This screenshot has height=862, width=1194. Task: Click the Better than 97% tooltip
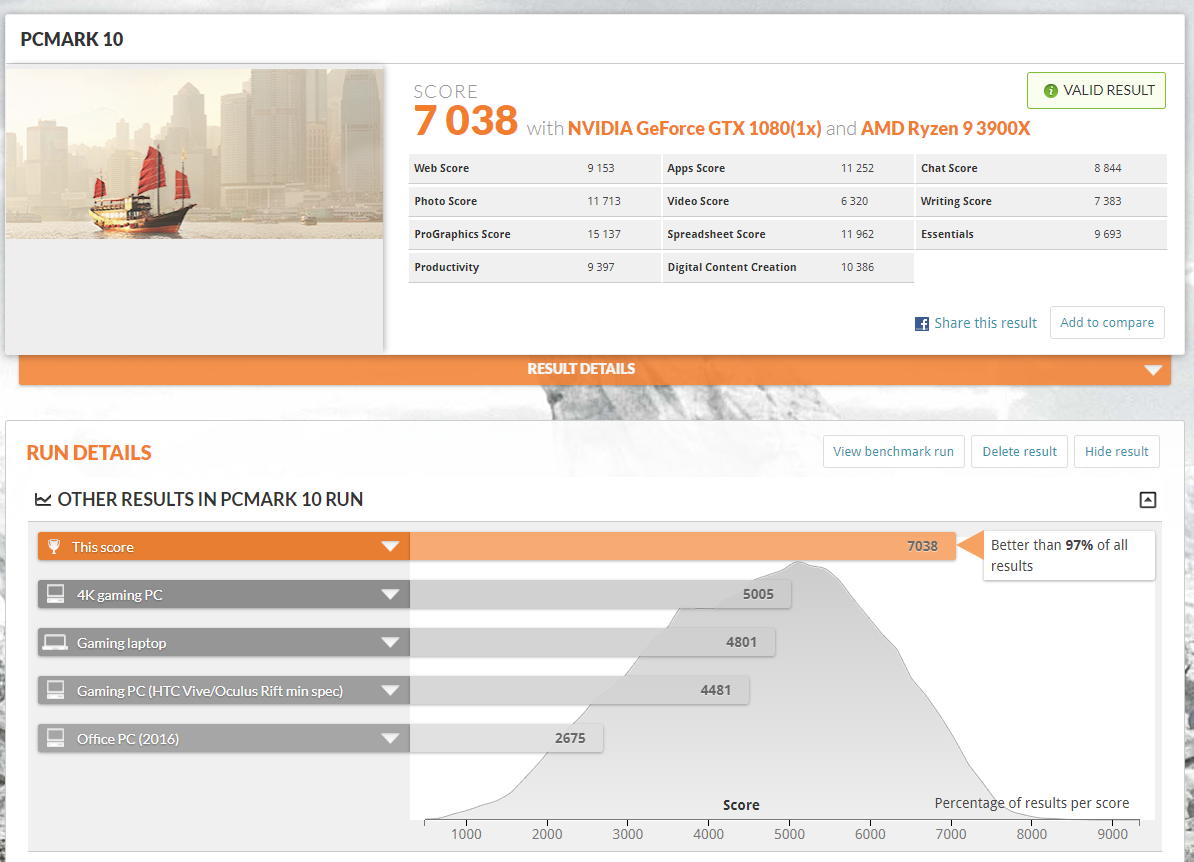coord(1069,556)
